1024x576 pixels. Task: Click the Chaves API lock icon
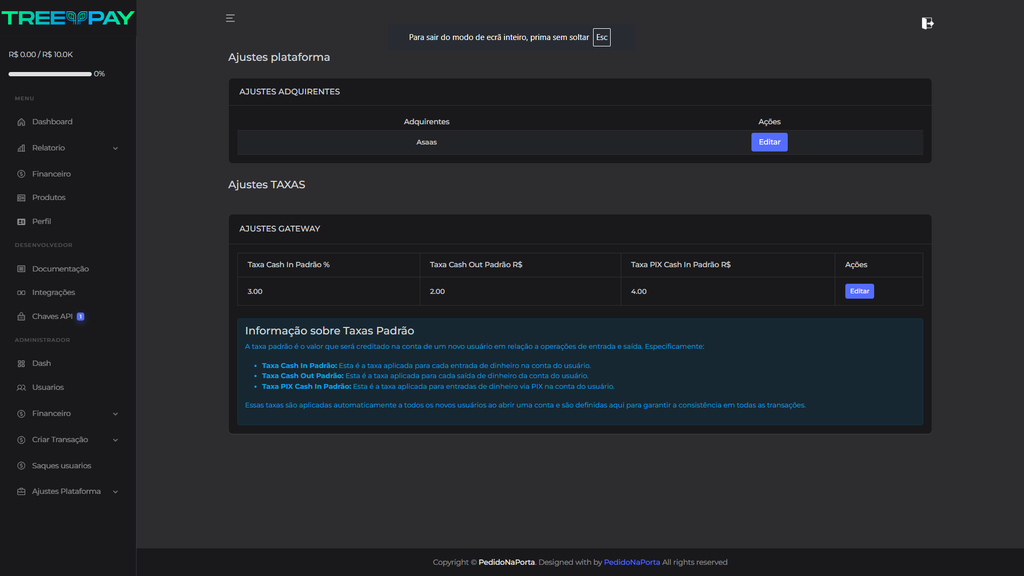[x=22, y=317]
